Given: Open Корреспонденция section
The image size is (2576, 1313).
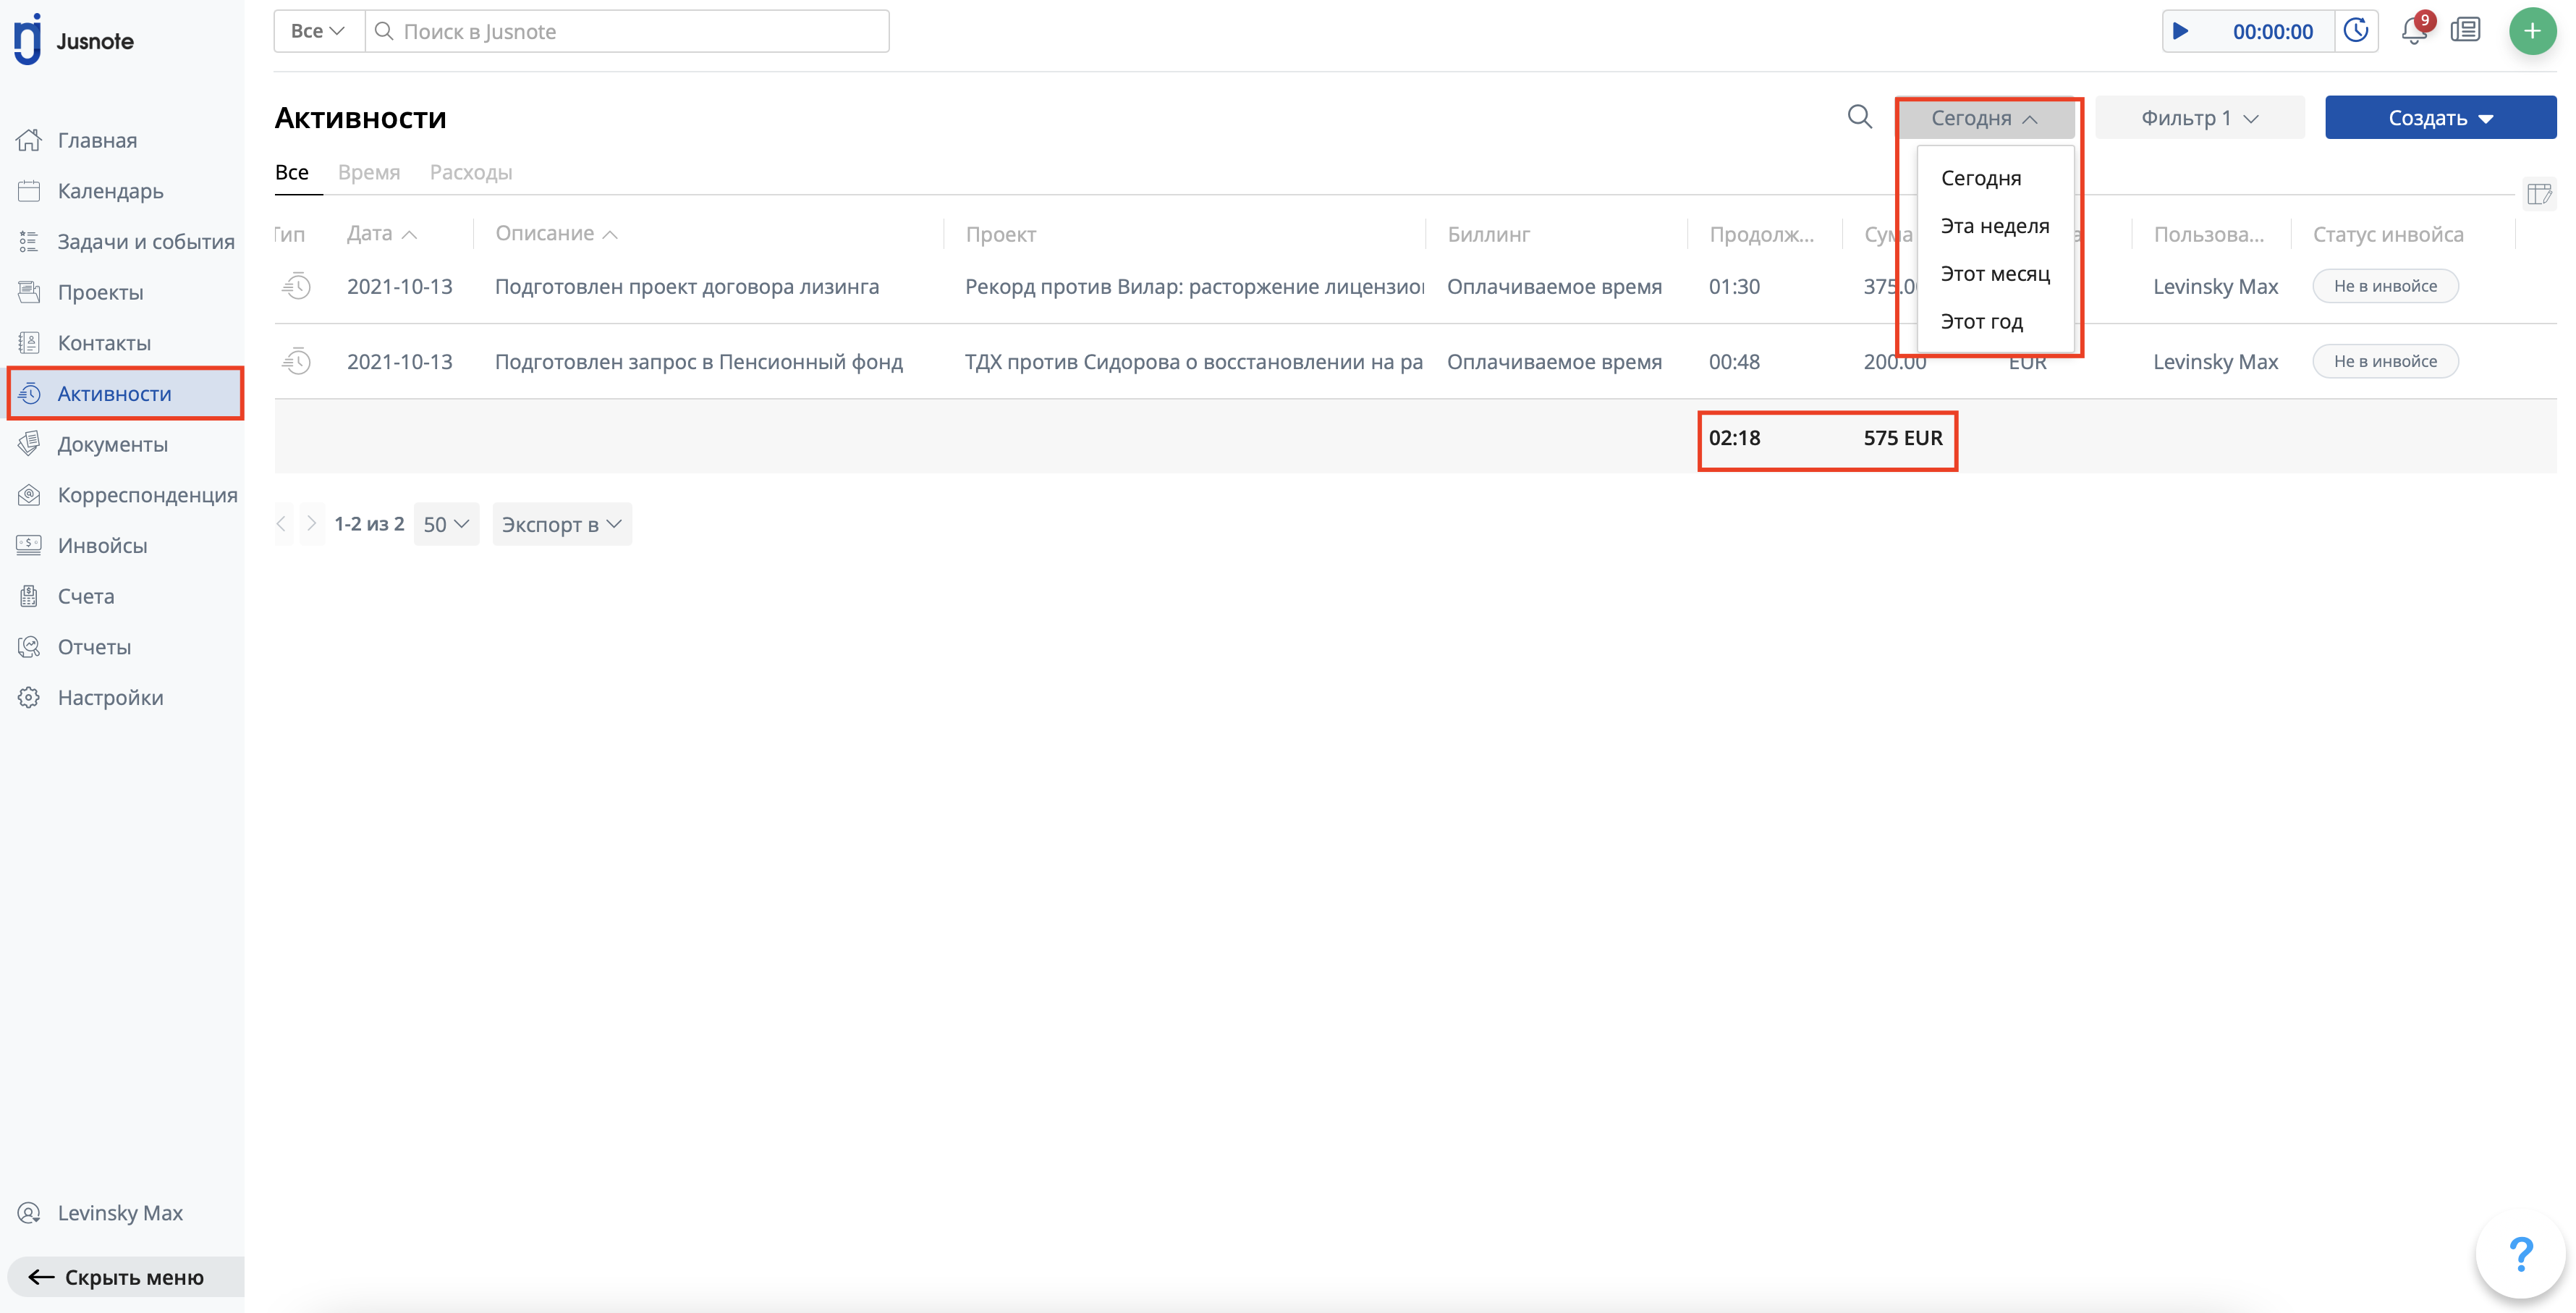Looking at the screenshot, I should 147,495.
